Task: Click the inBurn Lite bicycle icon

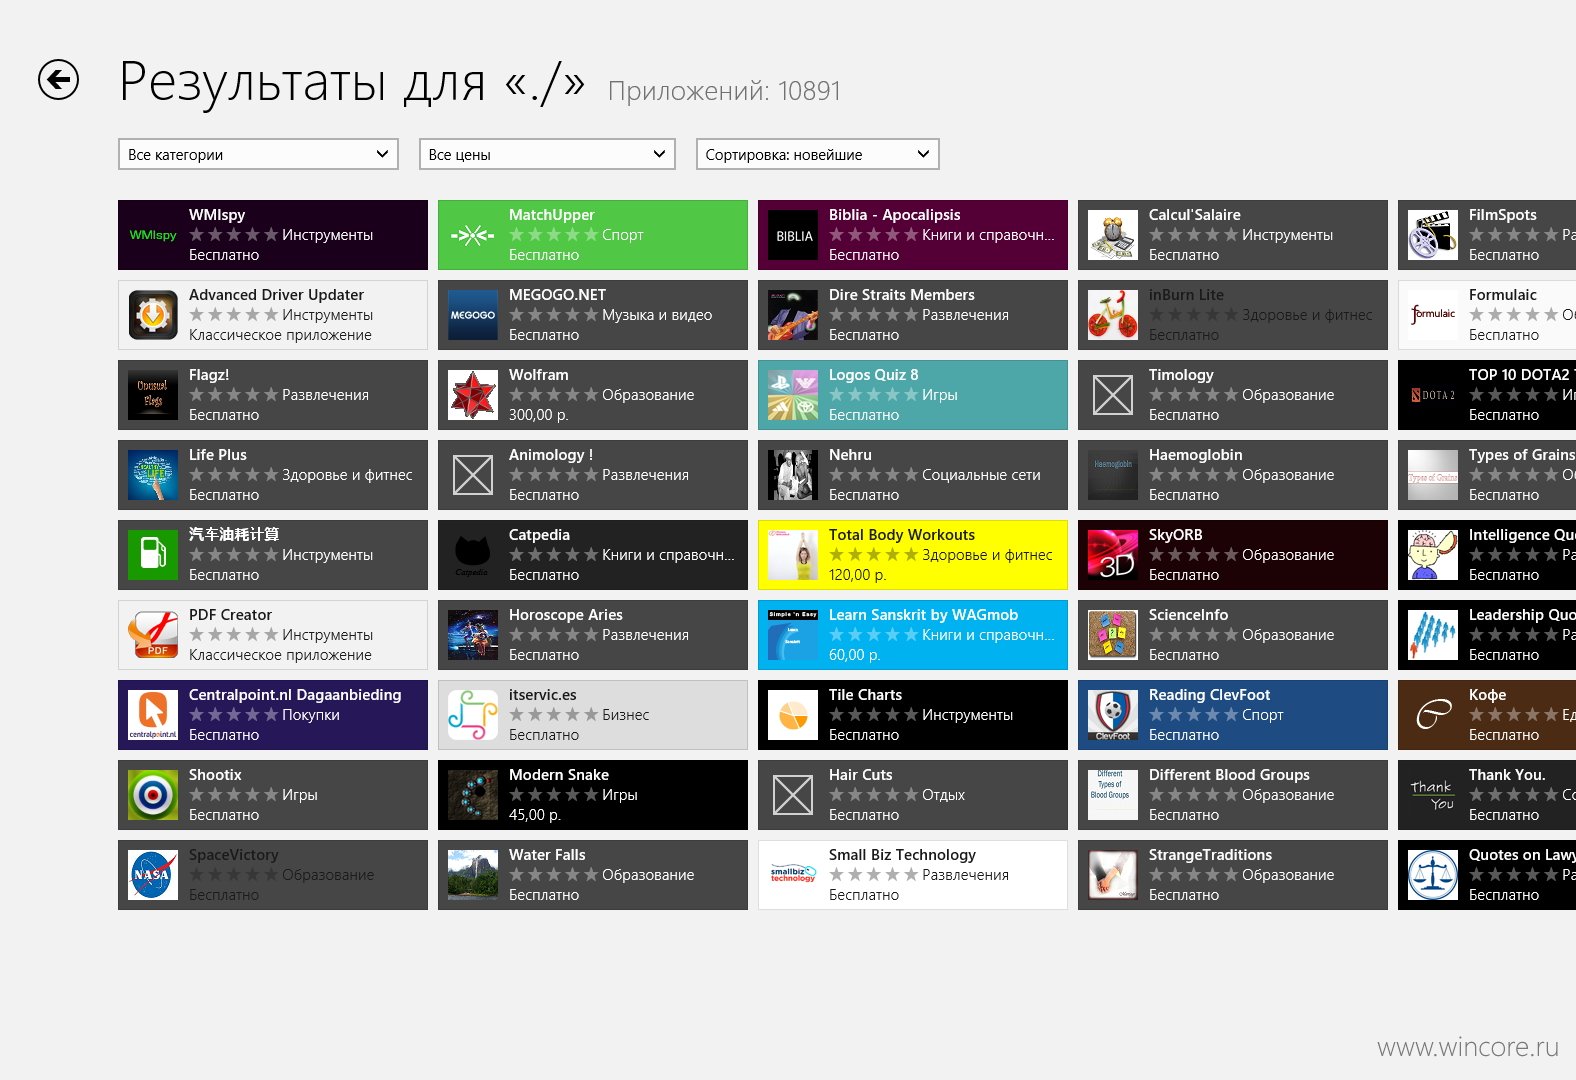Action: click(x=1113, y=315)
